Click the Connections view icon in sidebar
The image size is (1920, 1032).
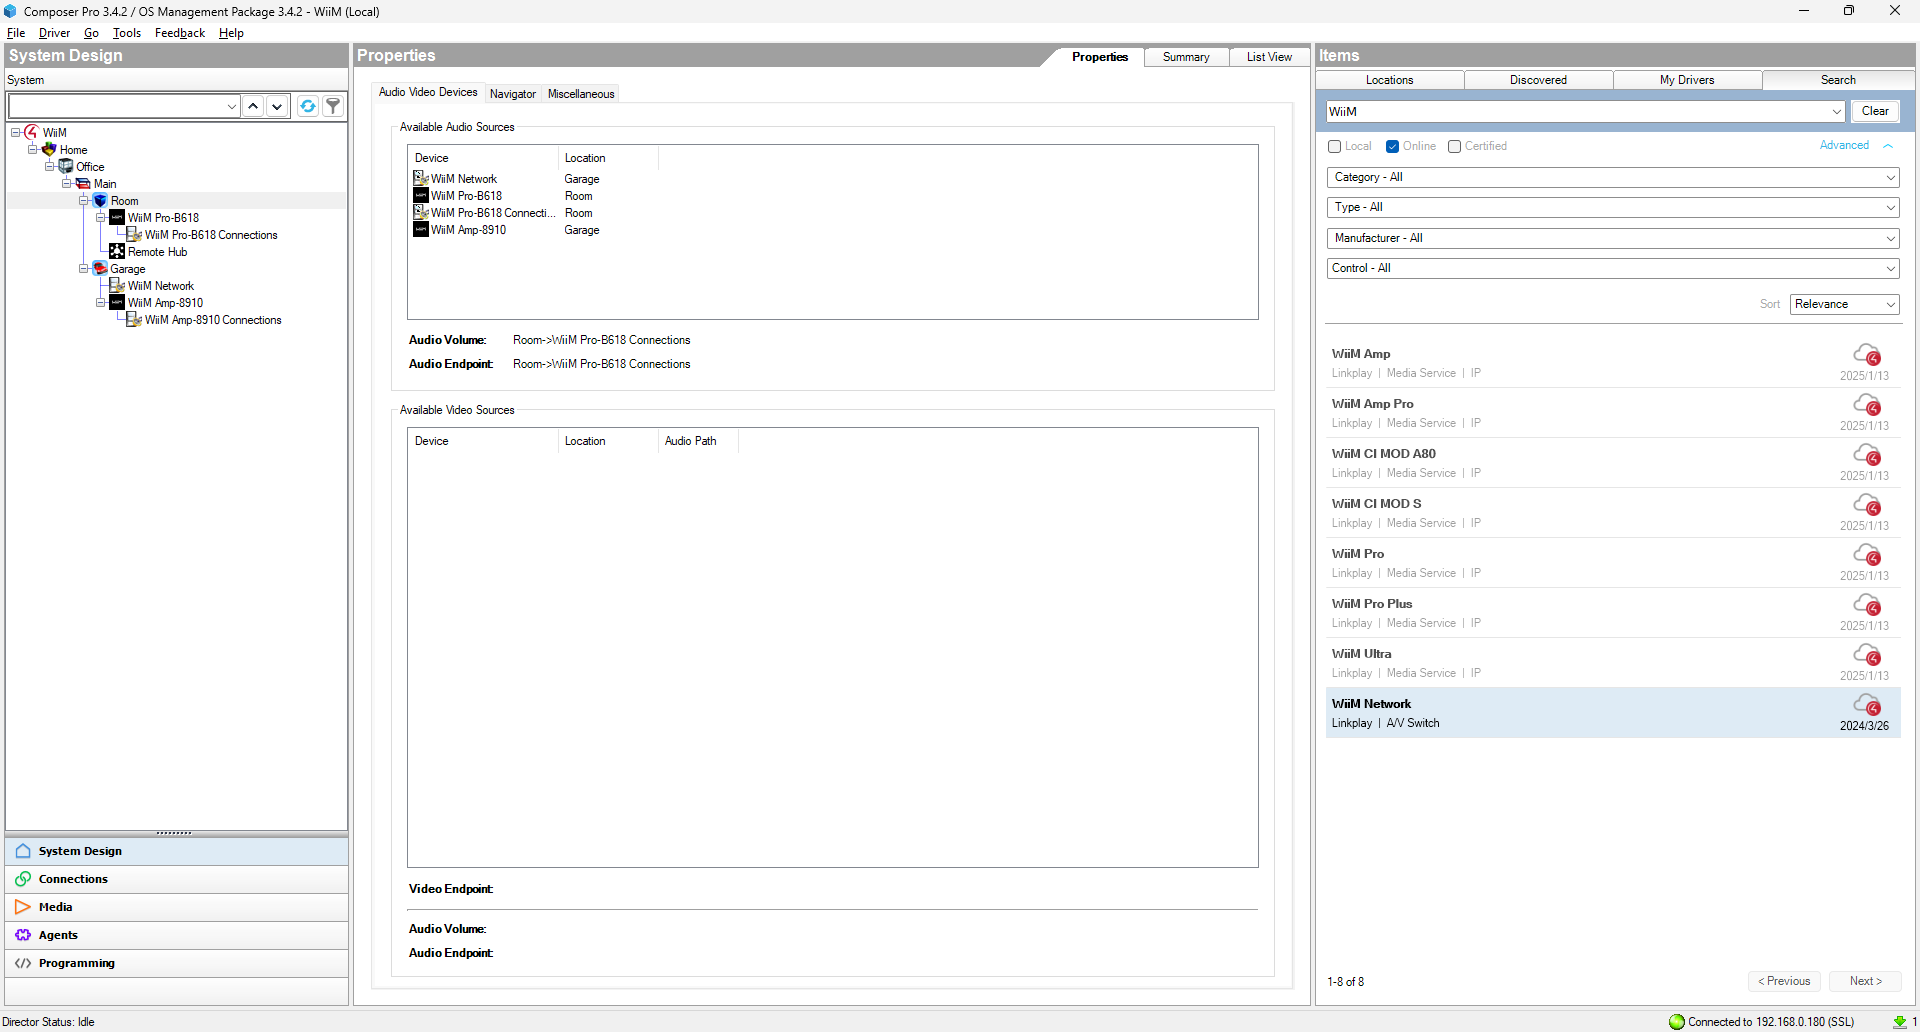pos(23,878)
